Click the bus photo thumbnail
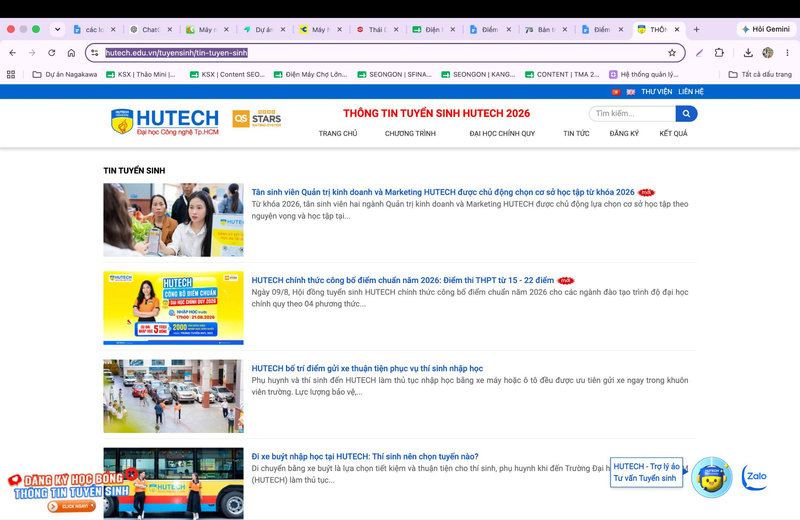 (x=173, y=484)
